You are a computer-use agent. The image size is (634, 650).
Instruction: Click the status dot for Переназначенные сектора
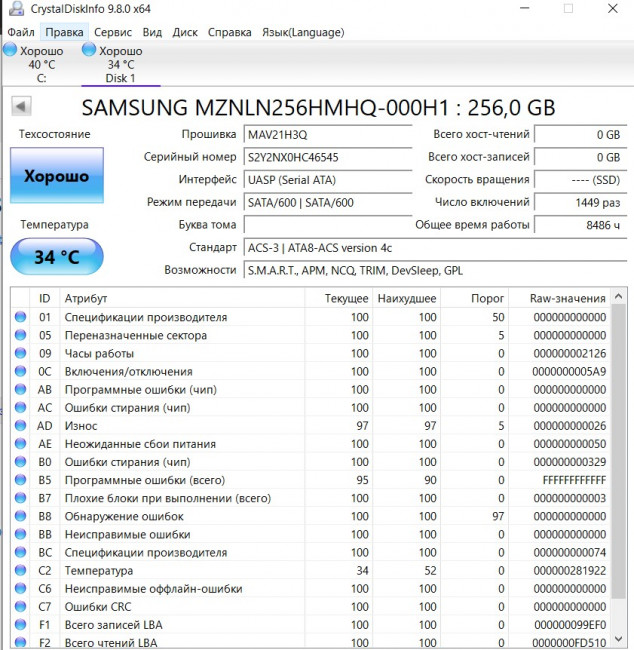pyautogui.click(x=20, y=335)
